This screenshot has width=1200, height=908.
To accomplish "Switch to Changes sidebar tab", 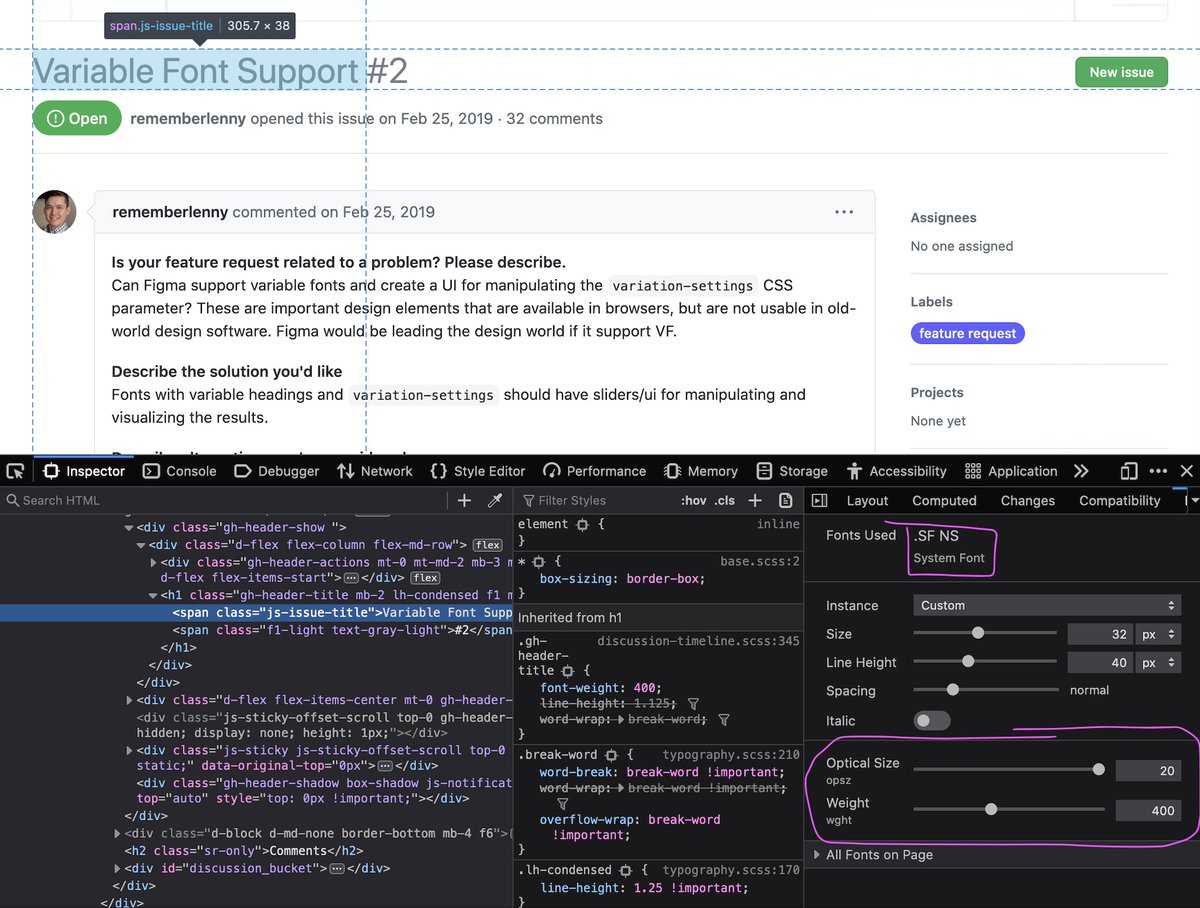I will click(x=1028, y=500).
